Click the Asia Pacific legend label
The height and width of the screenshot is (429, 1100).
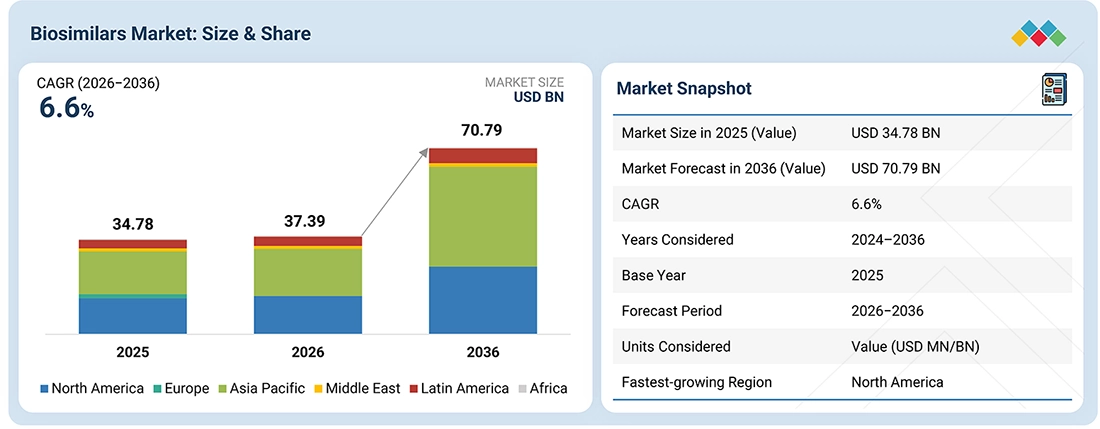[267, 388]
